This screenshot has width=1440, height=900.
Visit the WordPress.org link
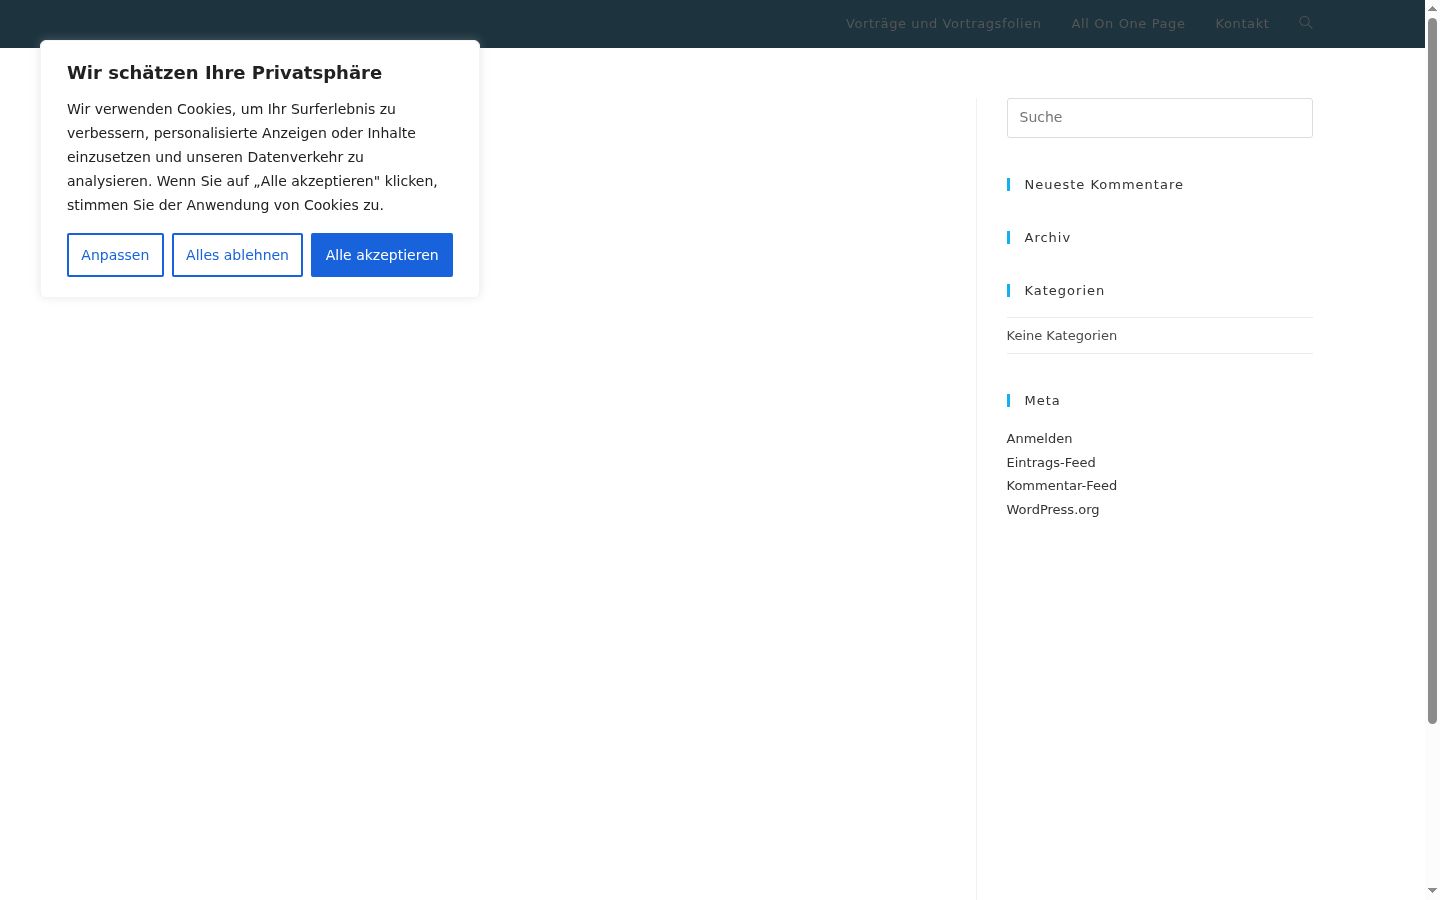click(x=1053, y=510)
